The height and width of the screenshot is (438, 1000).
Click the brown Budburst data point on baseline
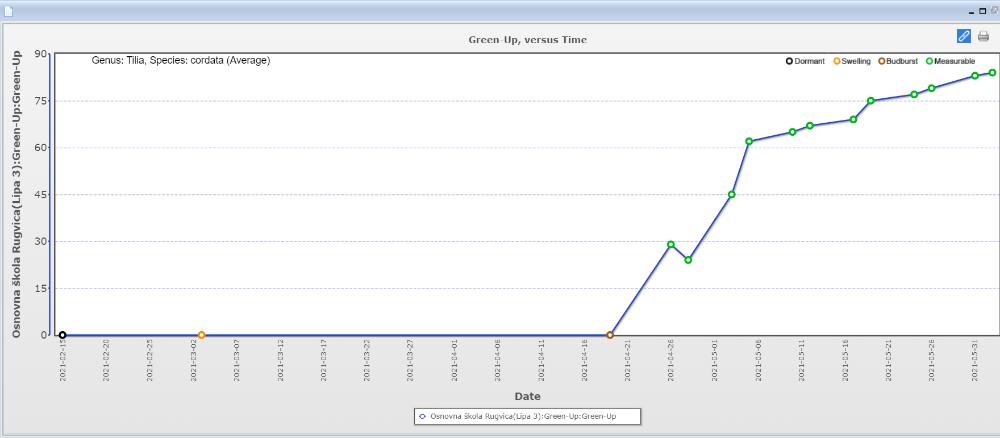610,335
